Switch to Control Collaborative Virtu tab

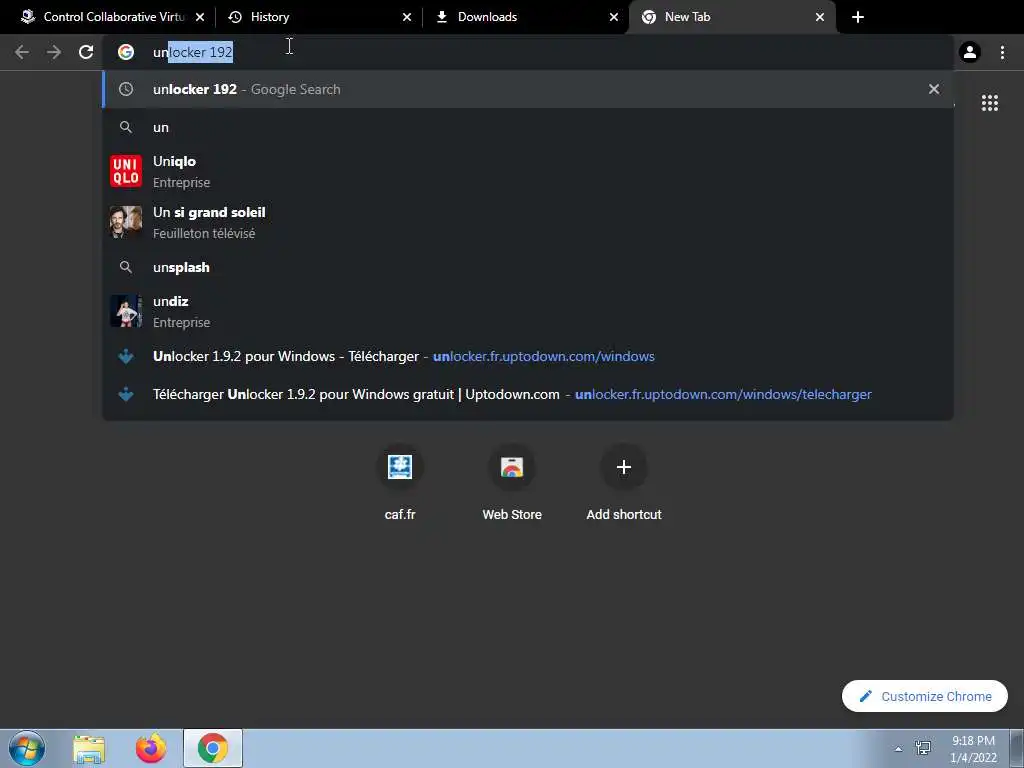(x=111, y=17)
